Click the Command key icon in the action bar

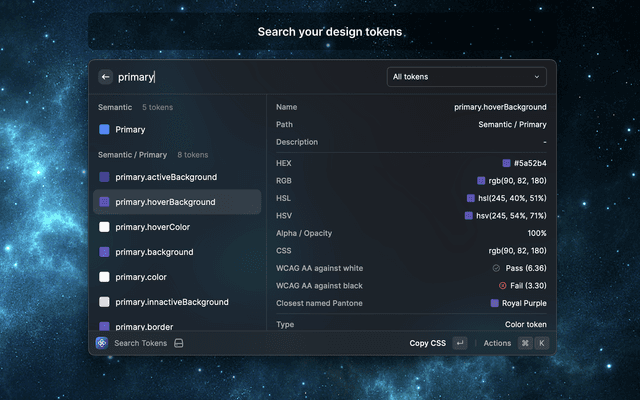(525, 343)
